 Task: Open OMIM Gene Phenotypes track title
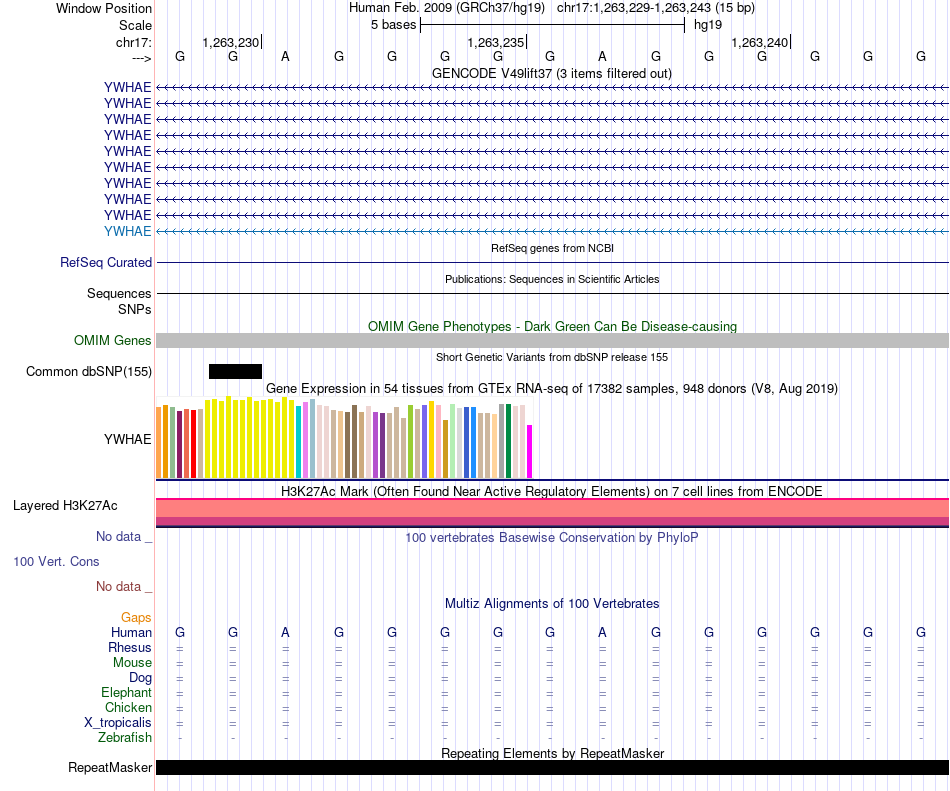point(552,326)
